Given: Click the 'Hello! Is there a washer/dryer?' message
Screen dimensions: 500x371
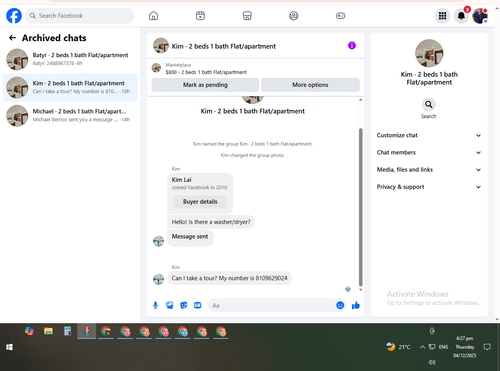Looking at the screenshot, I should pyautogui.click(x=211, y=222).
